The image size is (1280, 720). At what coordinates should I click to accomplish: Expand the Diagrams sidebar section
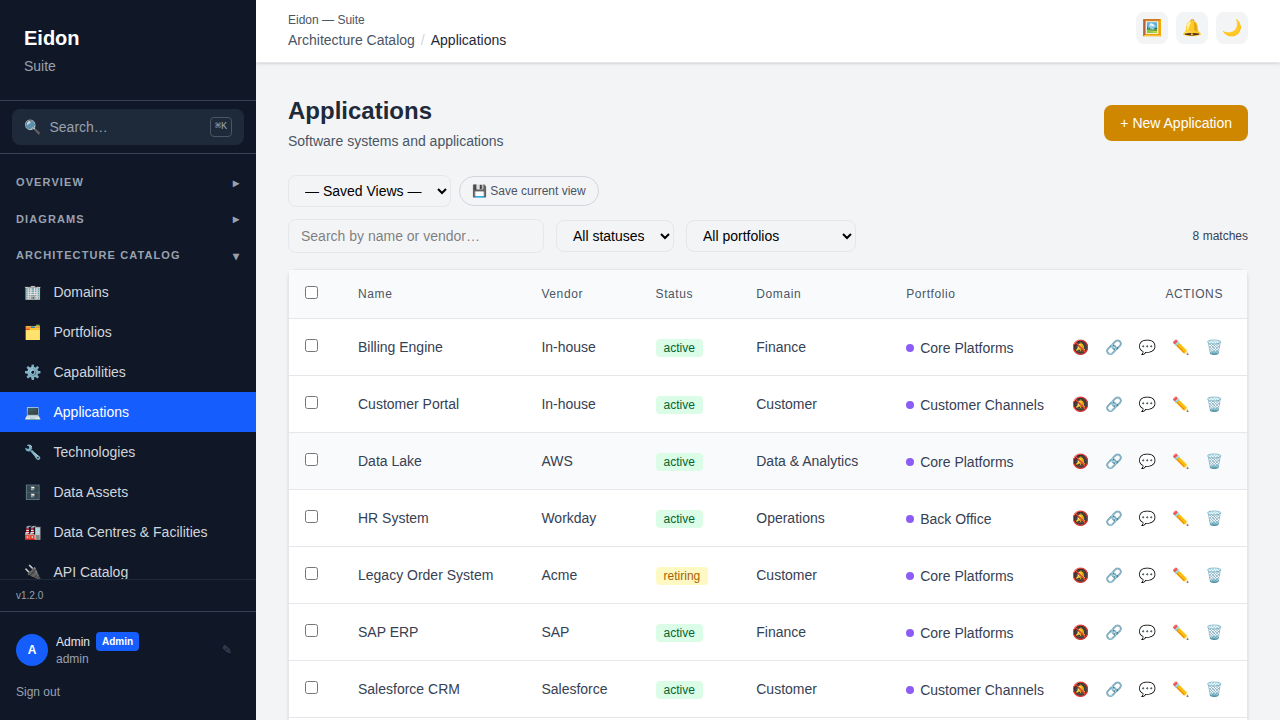pyautogui.click(x=128, y=219)
